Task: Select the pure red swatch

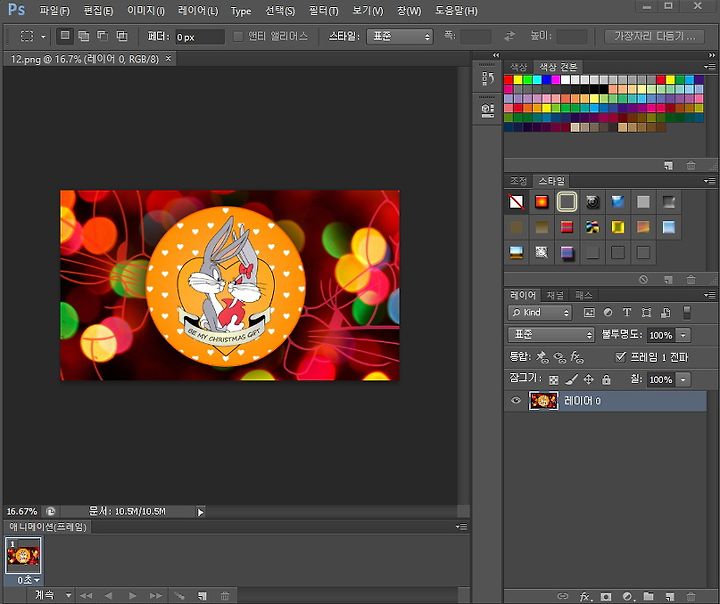Action: point(508,79)
